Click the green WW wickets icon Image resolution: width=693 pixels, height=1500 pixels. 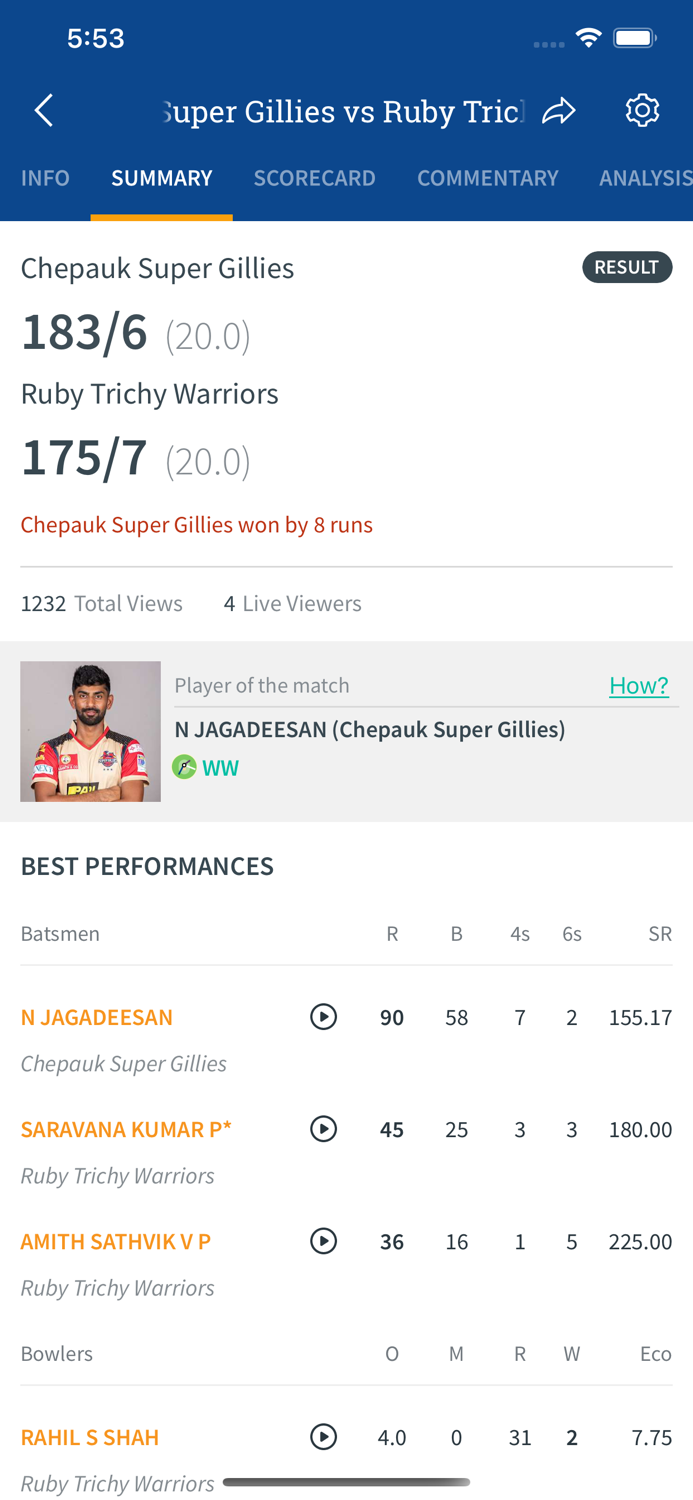tap(186, 767)
